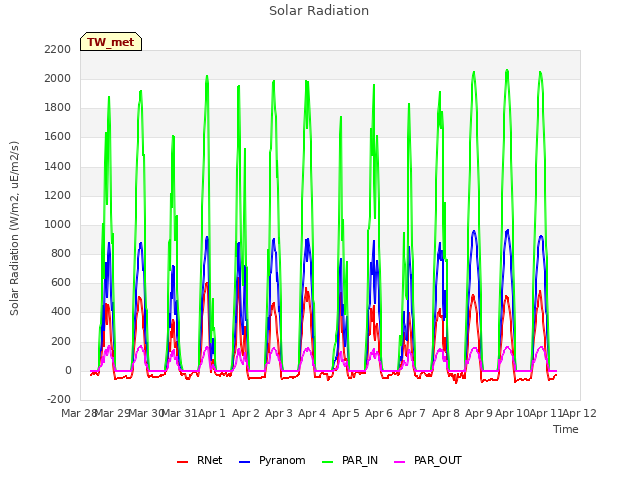The width and height of the screenshot is (640, 480).
Task: Click the 2200 y-axis tick label
Action: point(58,49)
